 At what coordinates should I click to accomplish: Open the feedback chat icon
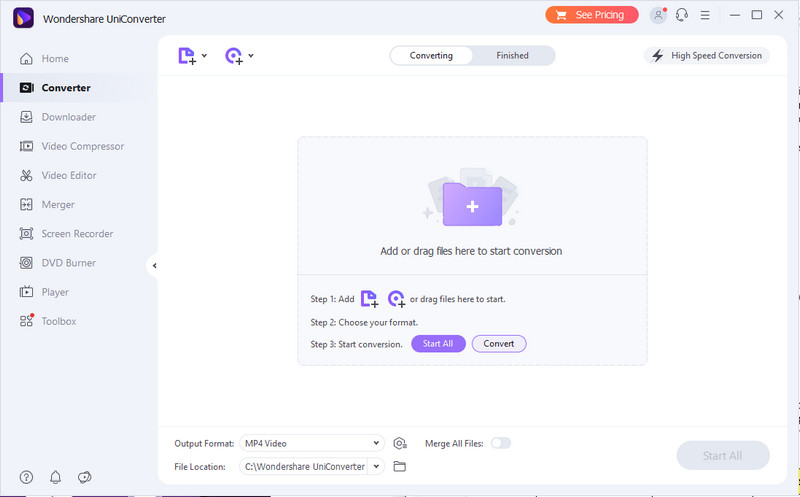85,477
